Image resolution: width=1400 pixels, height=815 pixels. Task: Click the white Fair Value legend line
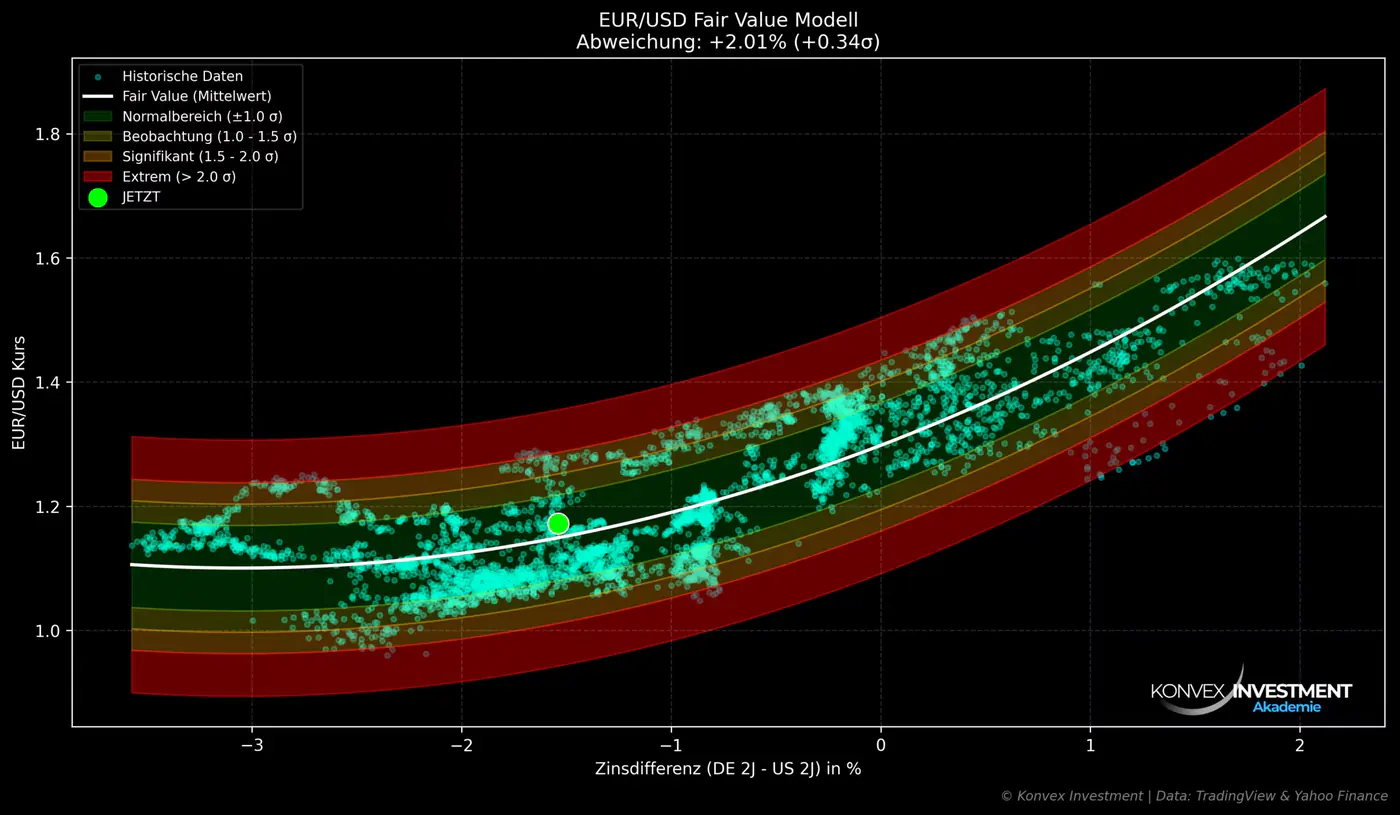tap(98, 96)
